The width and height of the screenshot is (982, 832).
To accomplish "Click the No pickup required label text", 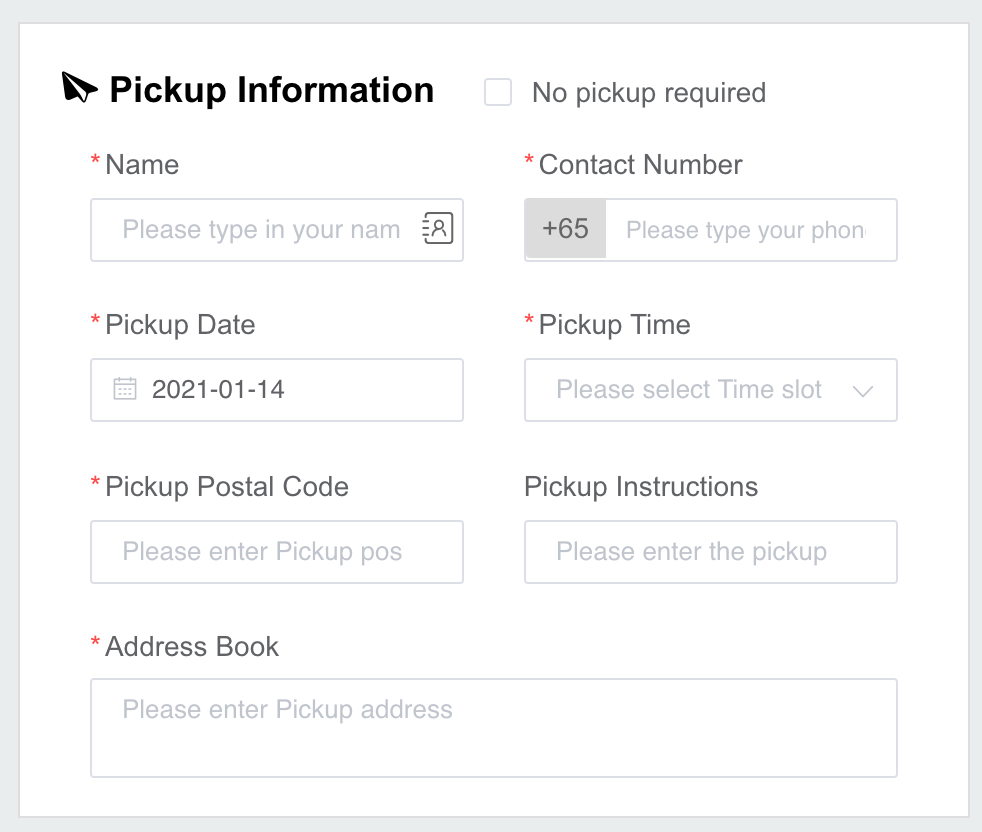I will tap(648, 93).
